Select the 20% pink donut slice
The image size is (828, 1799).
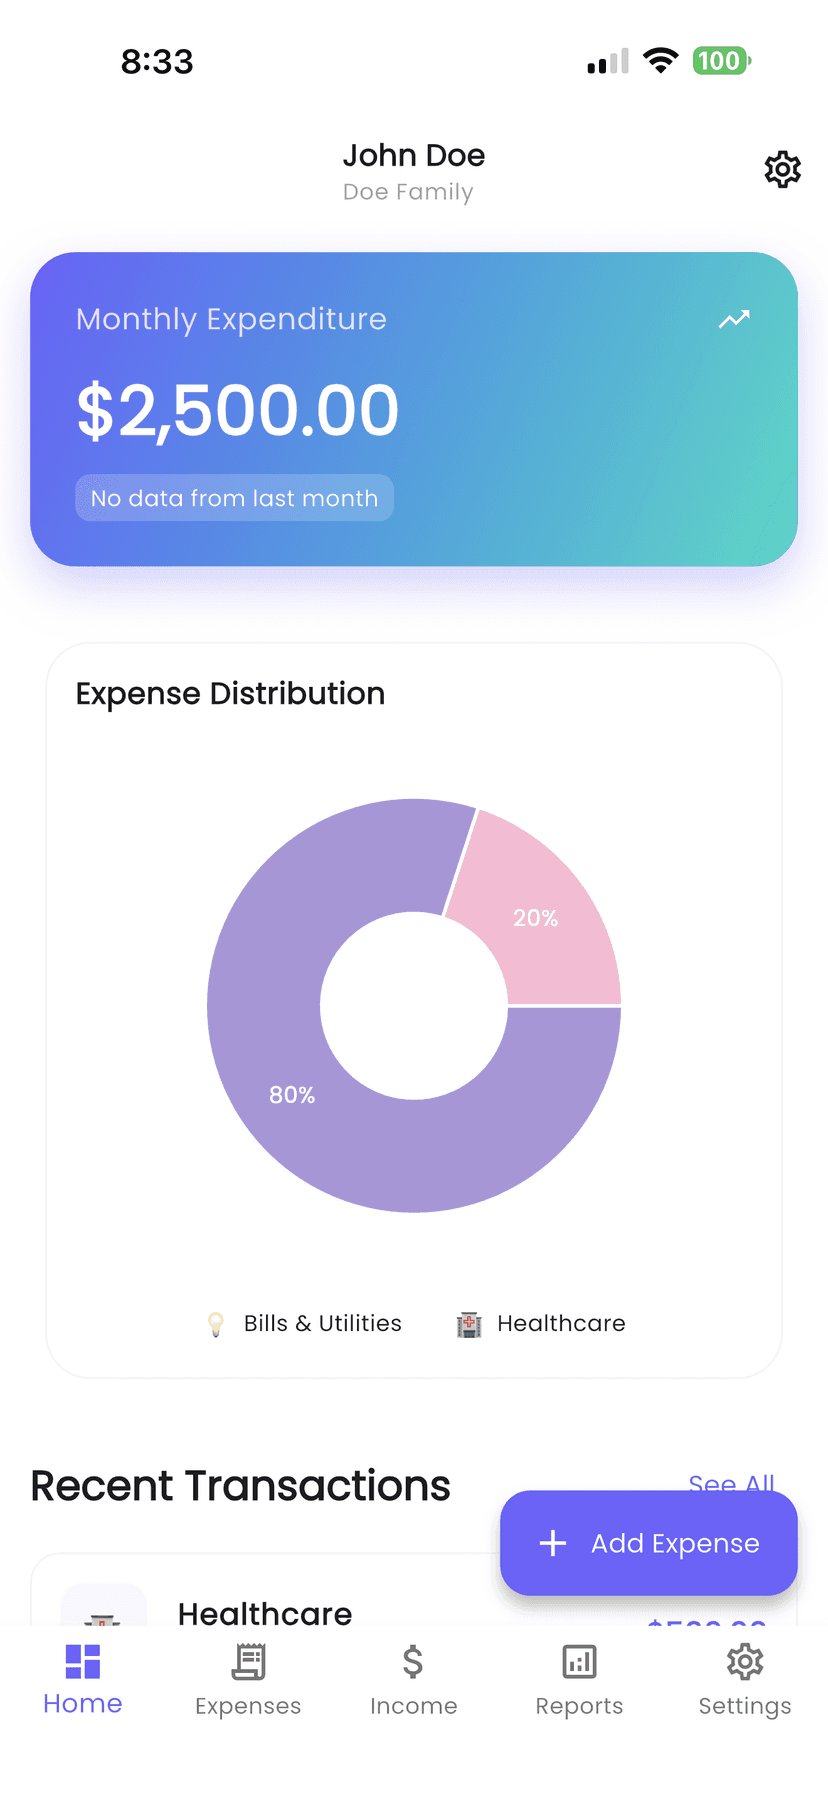point(536,918)
